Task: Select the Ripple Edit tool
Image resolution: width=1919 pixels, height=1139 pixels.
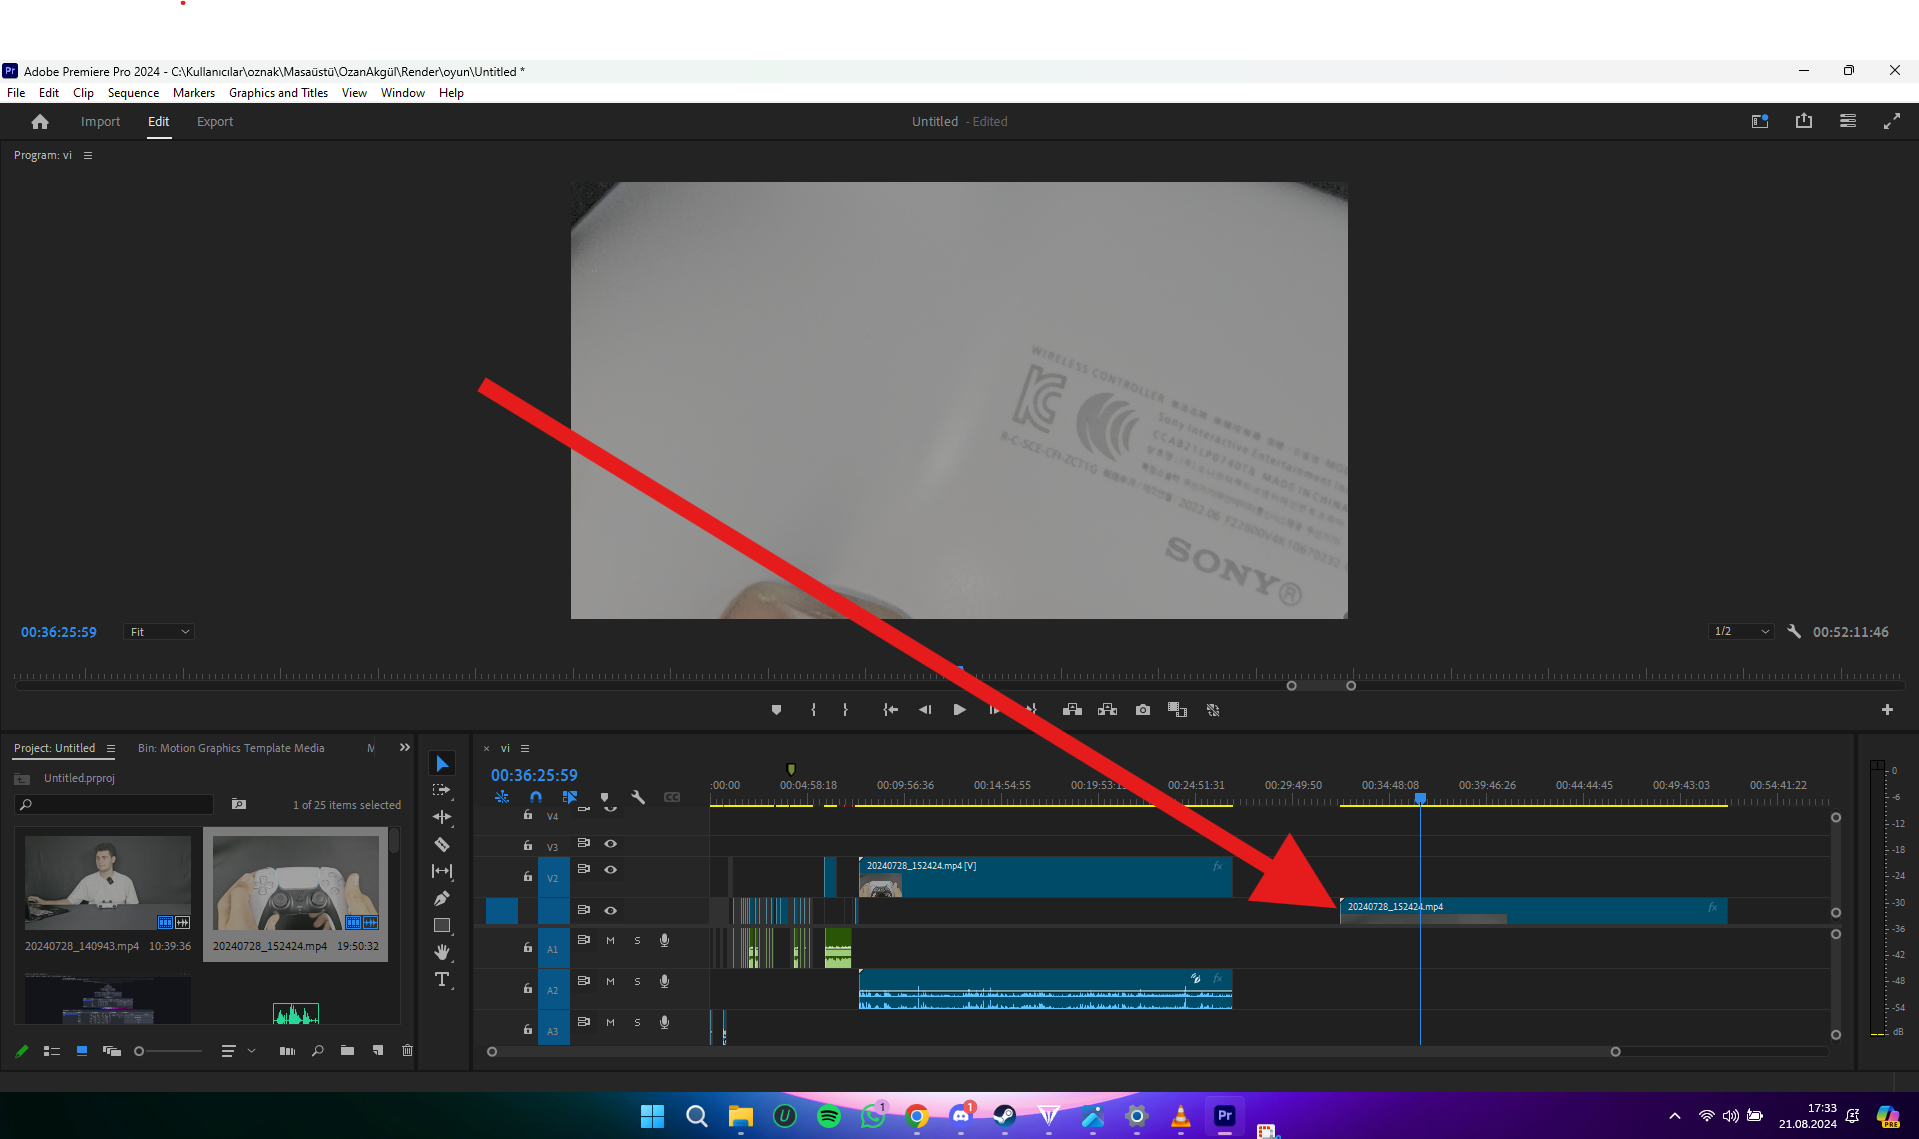Action: click(x=442, y=817)
